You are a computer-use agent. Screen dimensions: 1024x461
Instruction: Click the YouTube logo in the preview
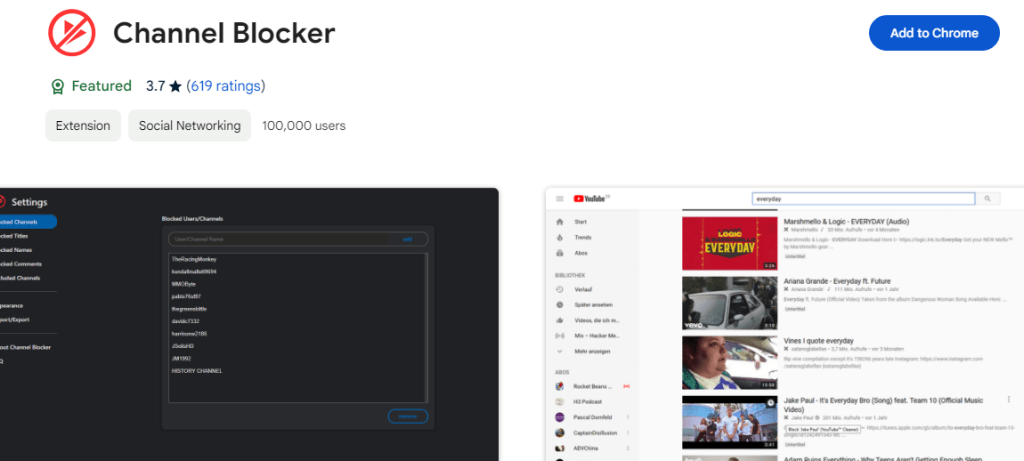pos(590,199)
